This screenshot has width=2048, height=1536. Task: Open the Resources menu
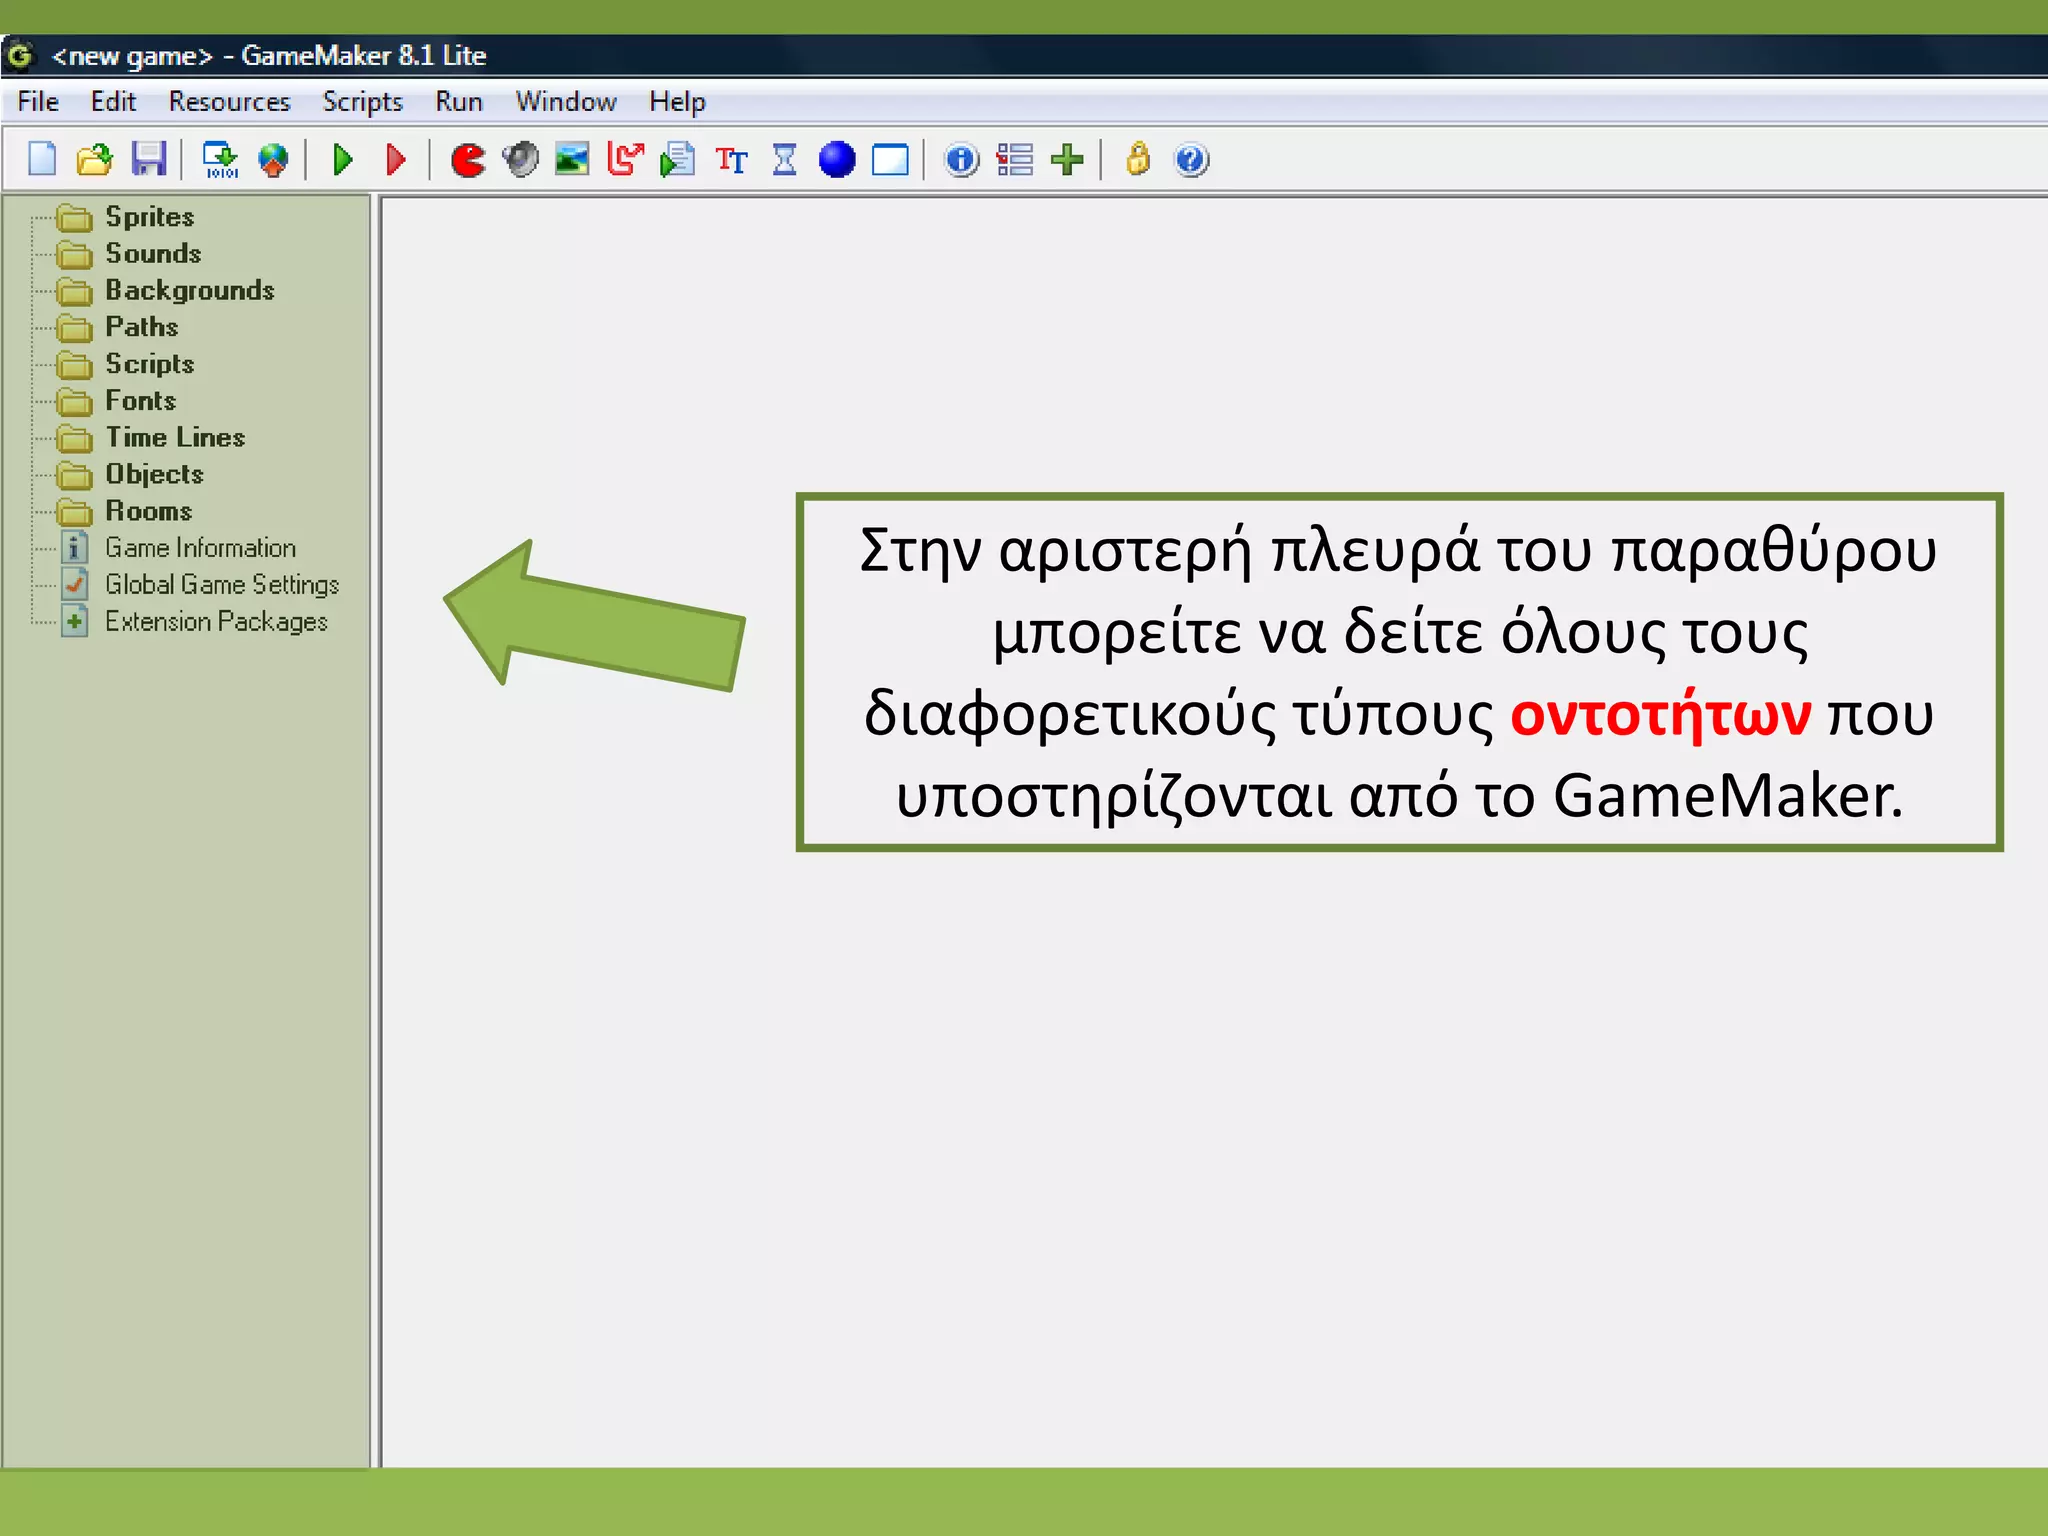(x=229, y=102)
